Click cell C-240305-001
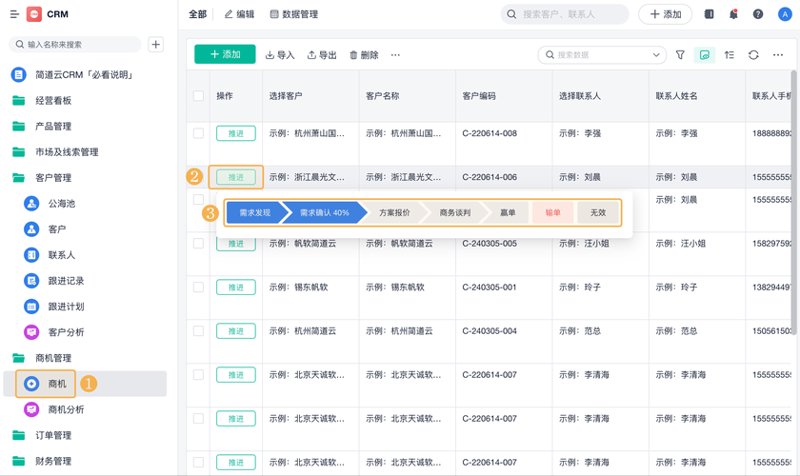This screenshot has width=800, height=476. [x=489, y=287]
